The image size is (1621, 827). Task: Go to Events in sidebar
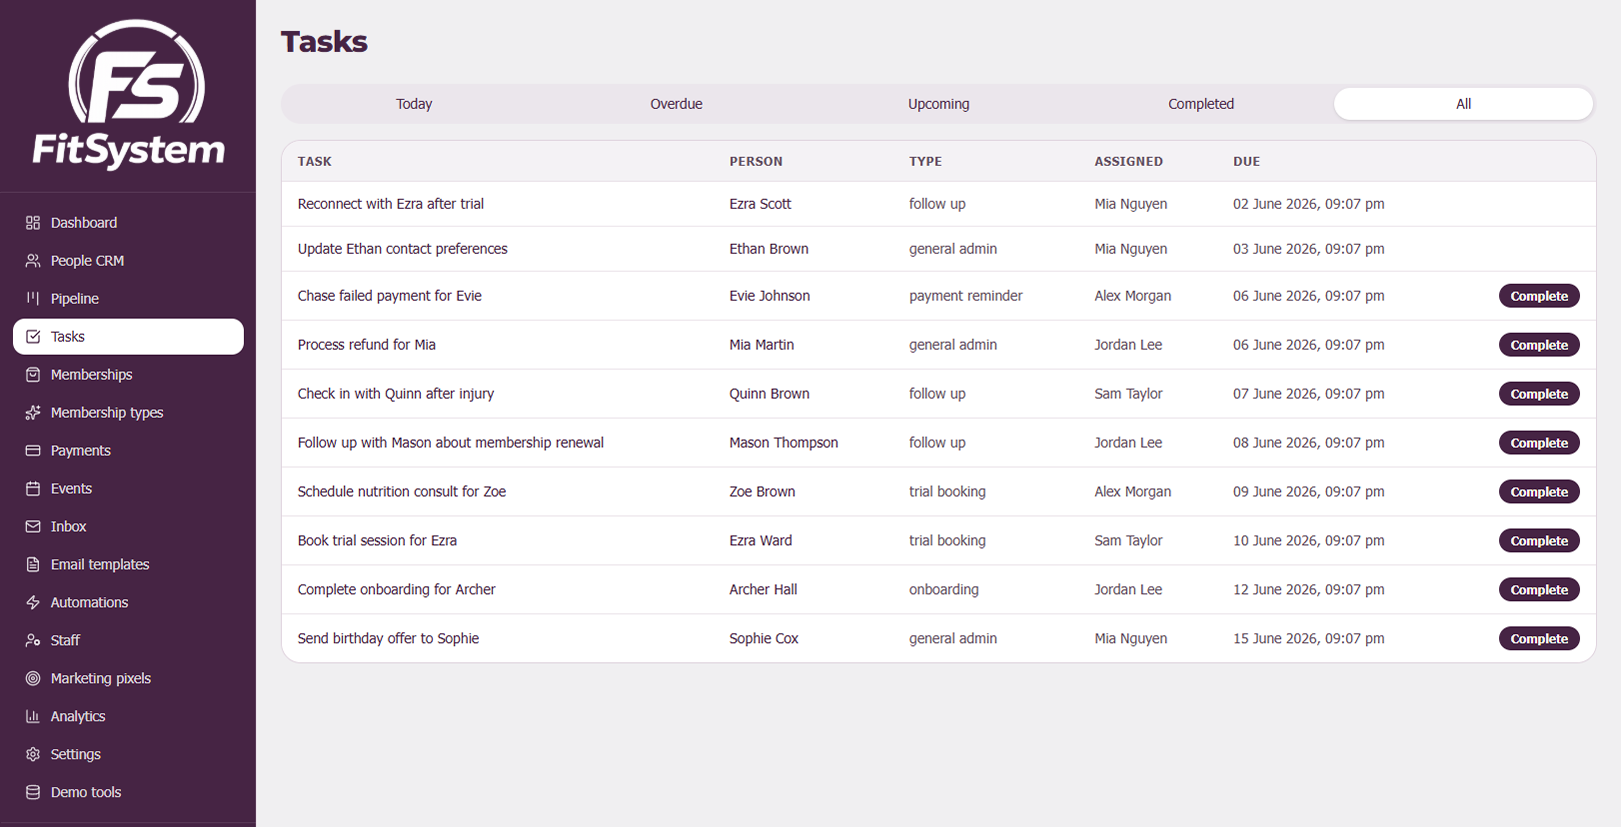[x=128, y=489]
